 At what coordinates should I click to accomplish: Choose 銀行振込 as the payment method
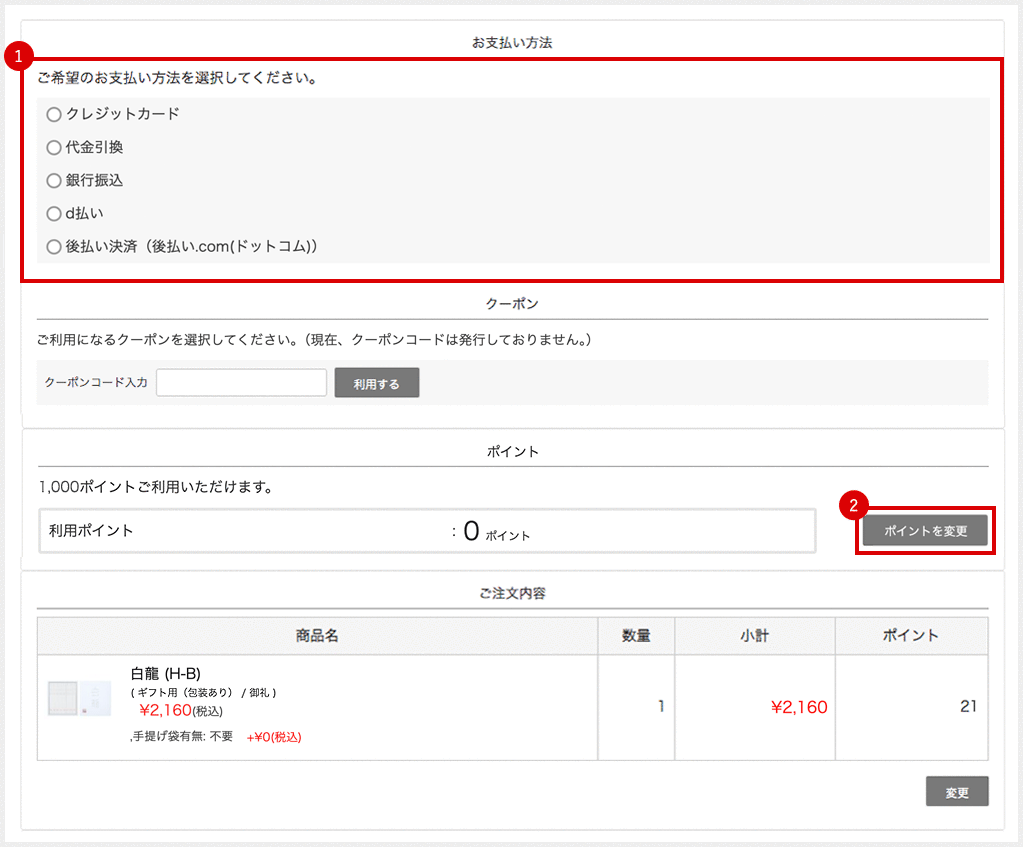point(54,180)
